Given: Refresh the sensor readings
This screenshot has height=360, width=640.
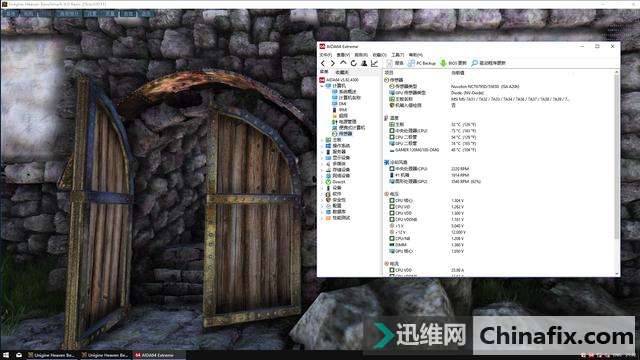Looking at the screenshot, I should click(353, 63).
